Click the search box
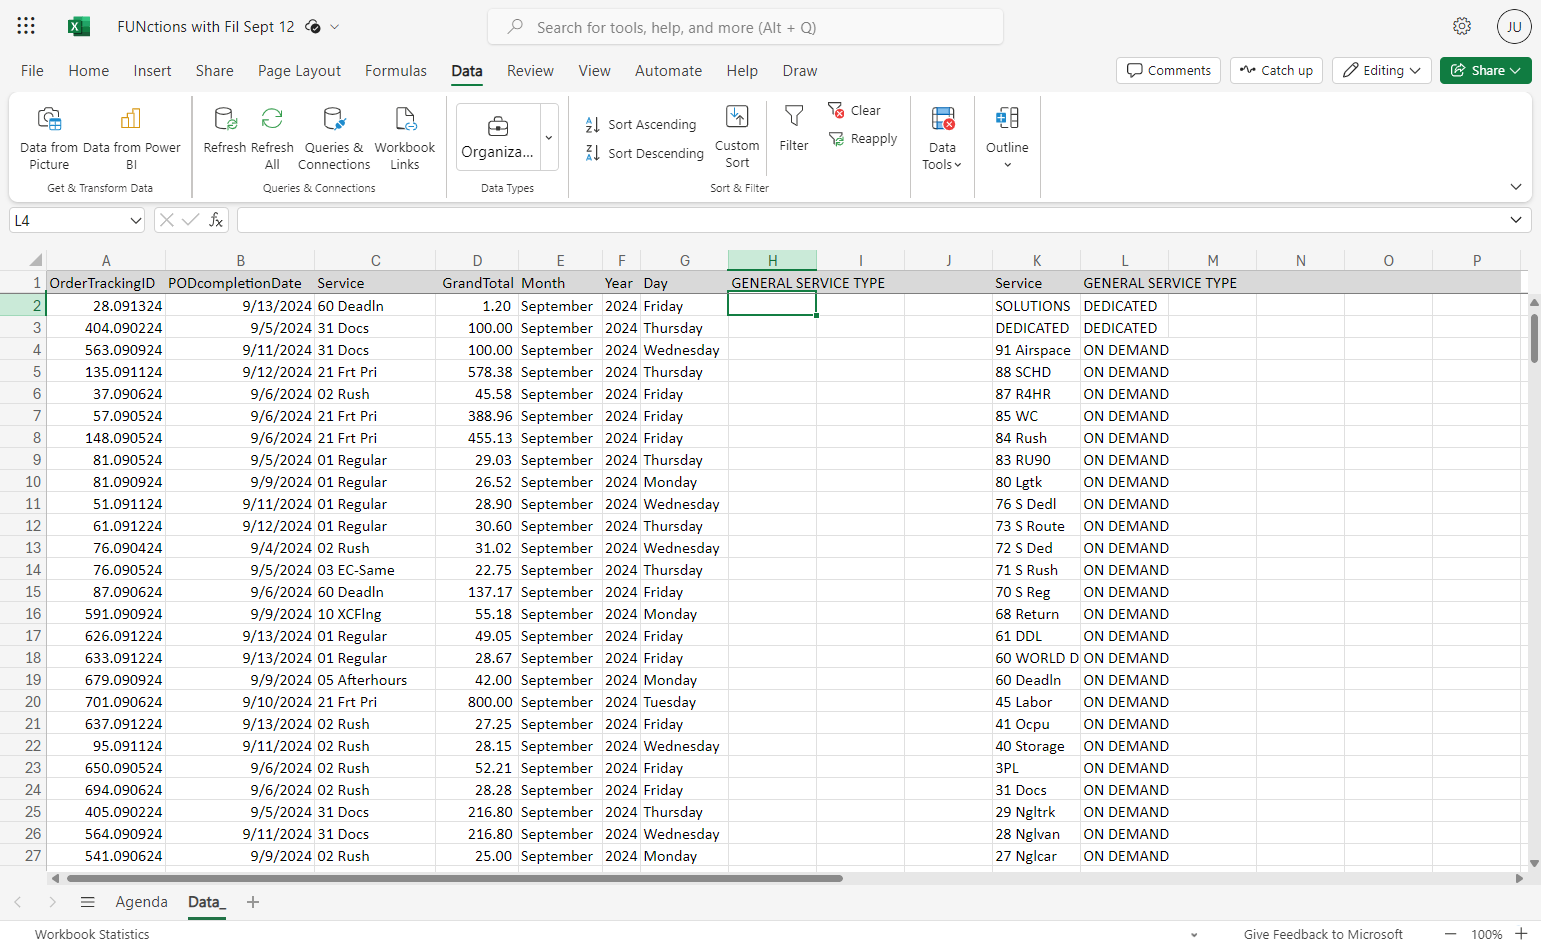Image resolution: width=1541 pixels, height=945 pixels. [x=745, y=27]
